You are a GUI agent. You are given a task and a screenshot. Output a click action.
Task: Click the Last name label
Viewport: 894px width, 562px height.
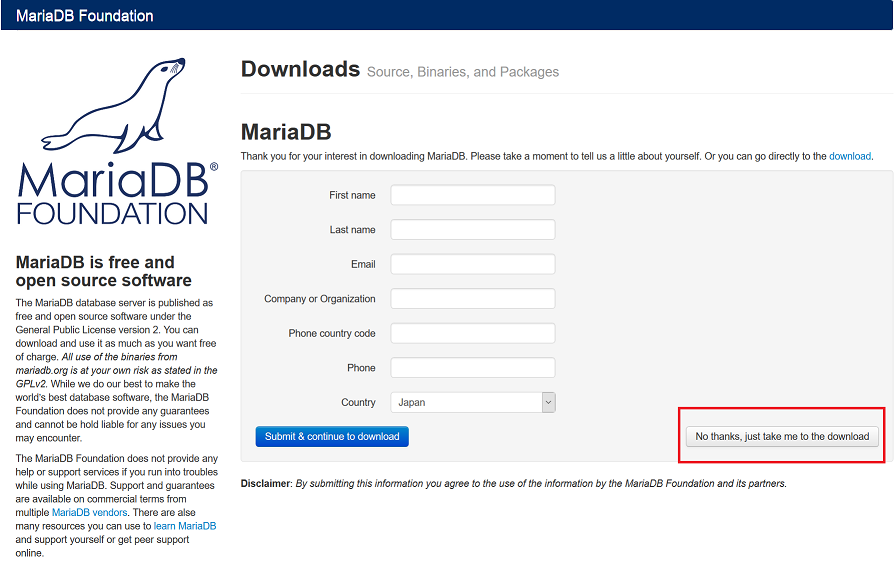tap(352, 230)
